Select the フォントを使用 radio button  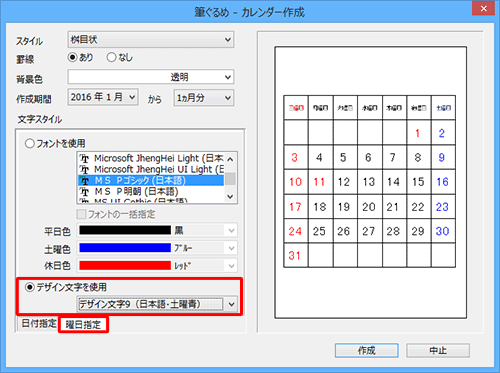coord(30,144)
